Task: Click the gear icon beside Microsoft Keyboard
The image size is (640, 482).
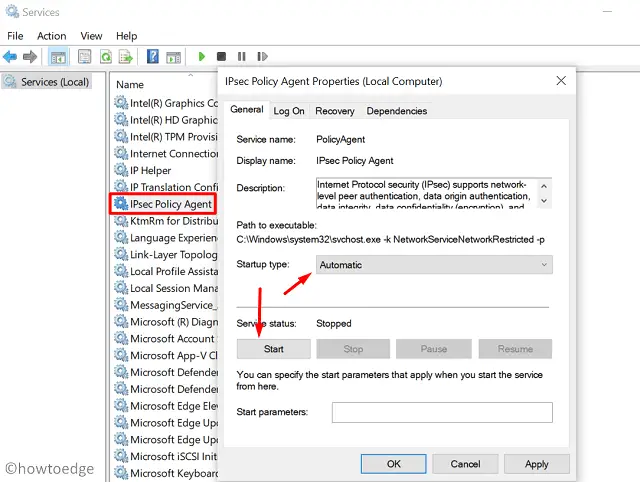Action: tap(121, 472)
